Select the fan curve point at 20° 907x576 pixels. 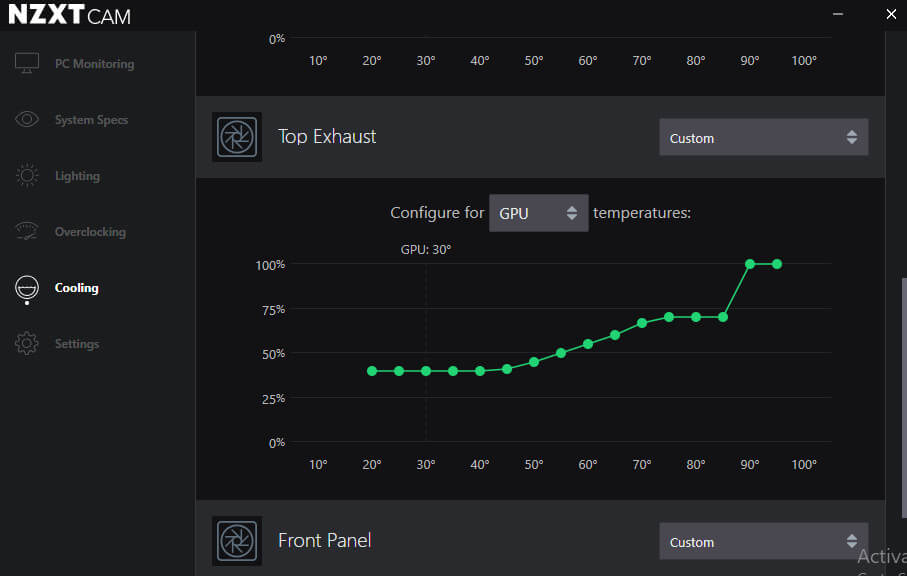tap(372, 371)
